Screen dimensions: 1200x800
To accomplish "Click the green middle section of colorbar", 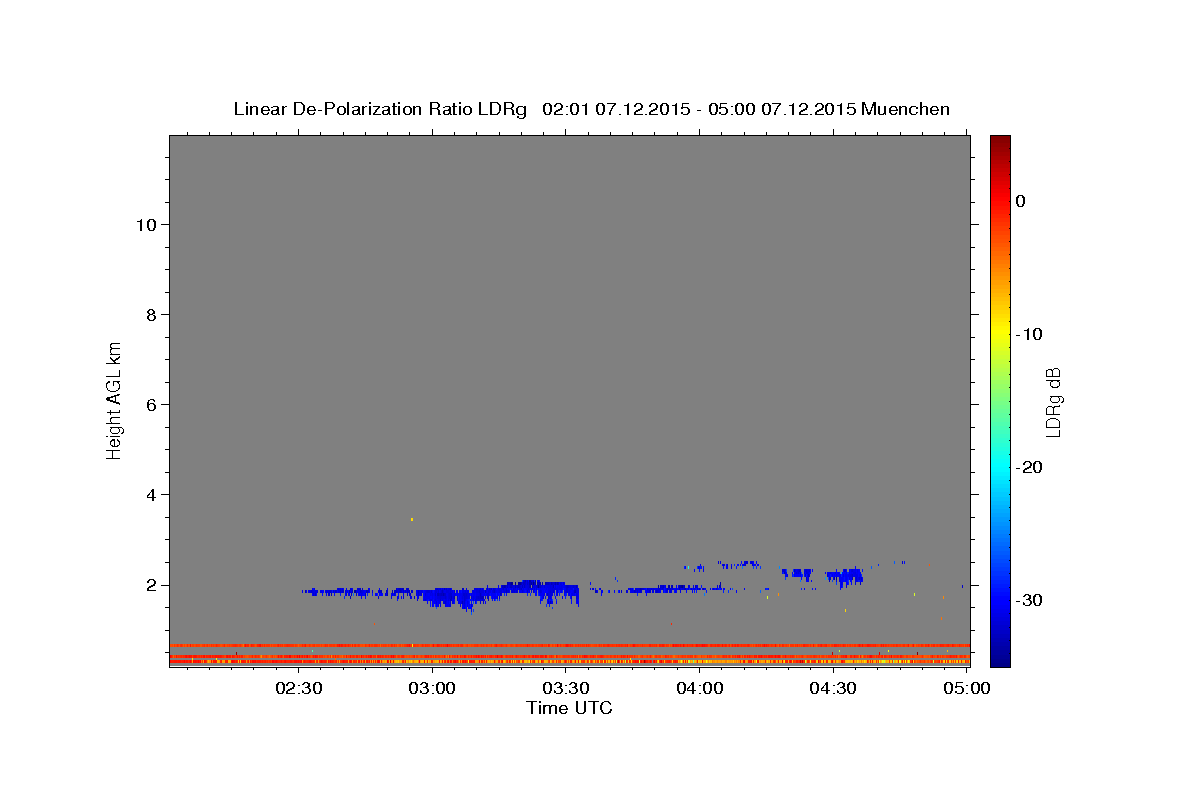I will click(1000, 400).
